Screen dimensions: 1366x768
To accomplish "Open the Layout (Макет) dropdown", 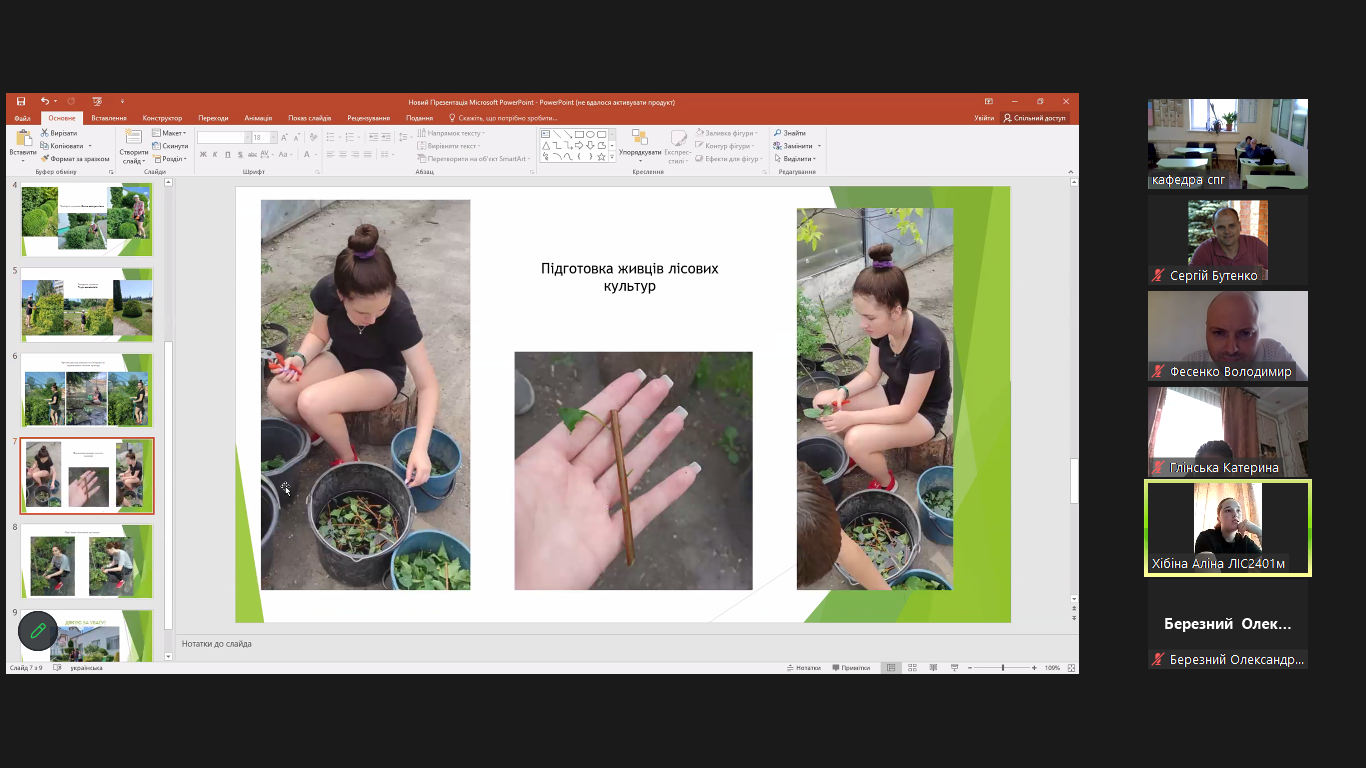I will [x=170, y=133].
